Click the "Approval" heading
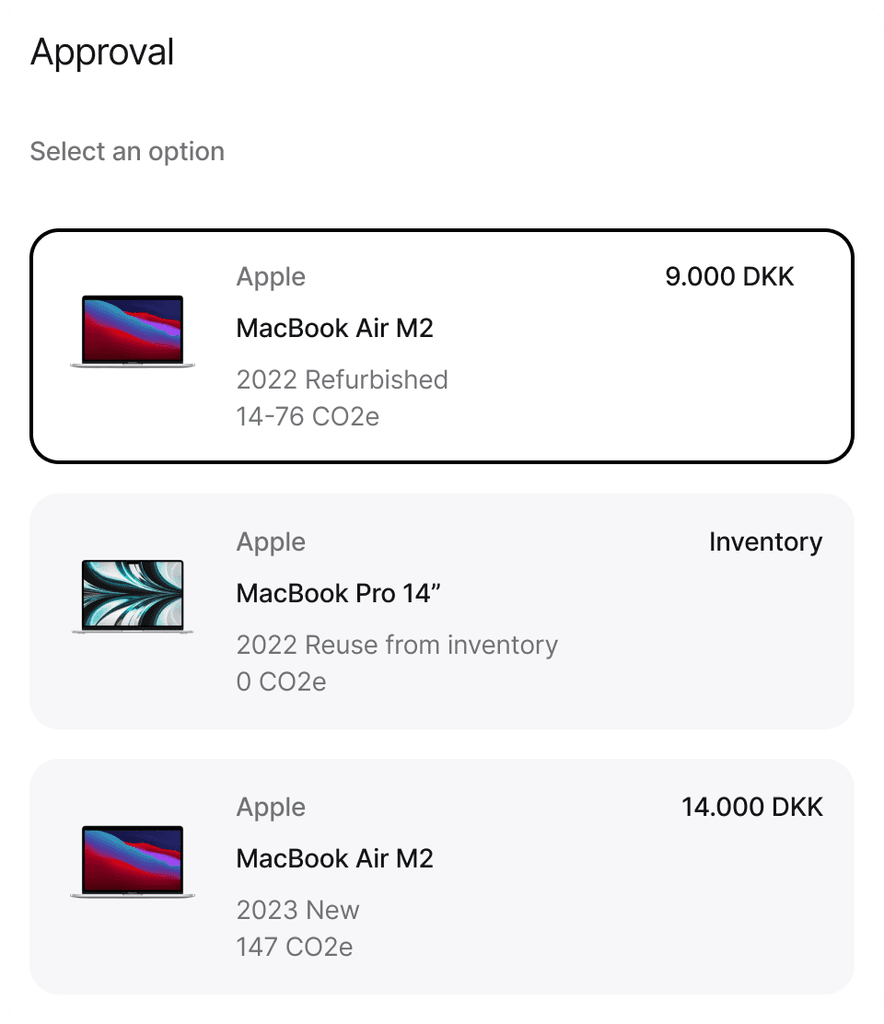The image size is (884, 1024). [103, 52]
